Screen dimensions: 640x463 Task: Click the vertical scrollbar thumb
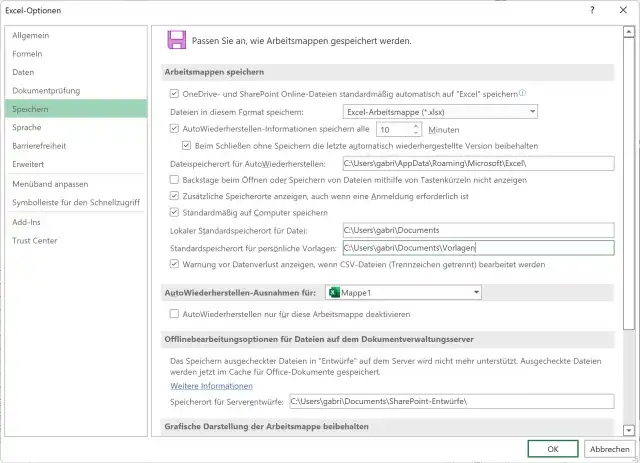point(629,183)
